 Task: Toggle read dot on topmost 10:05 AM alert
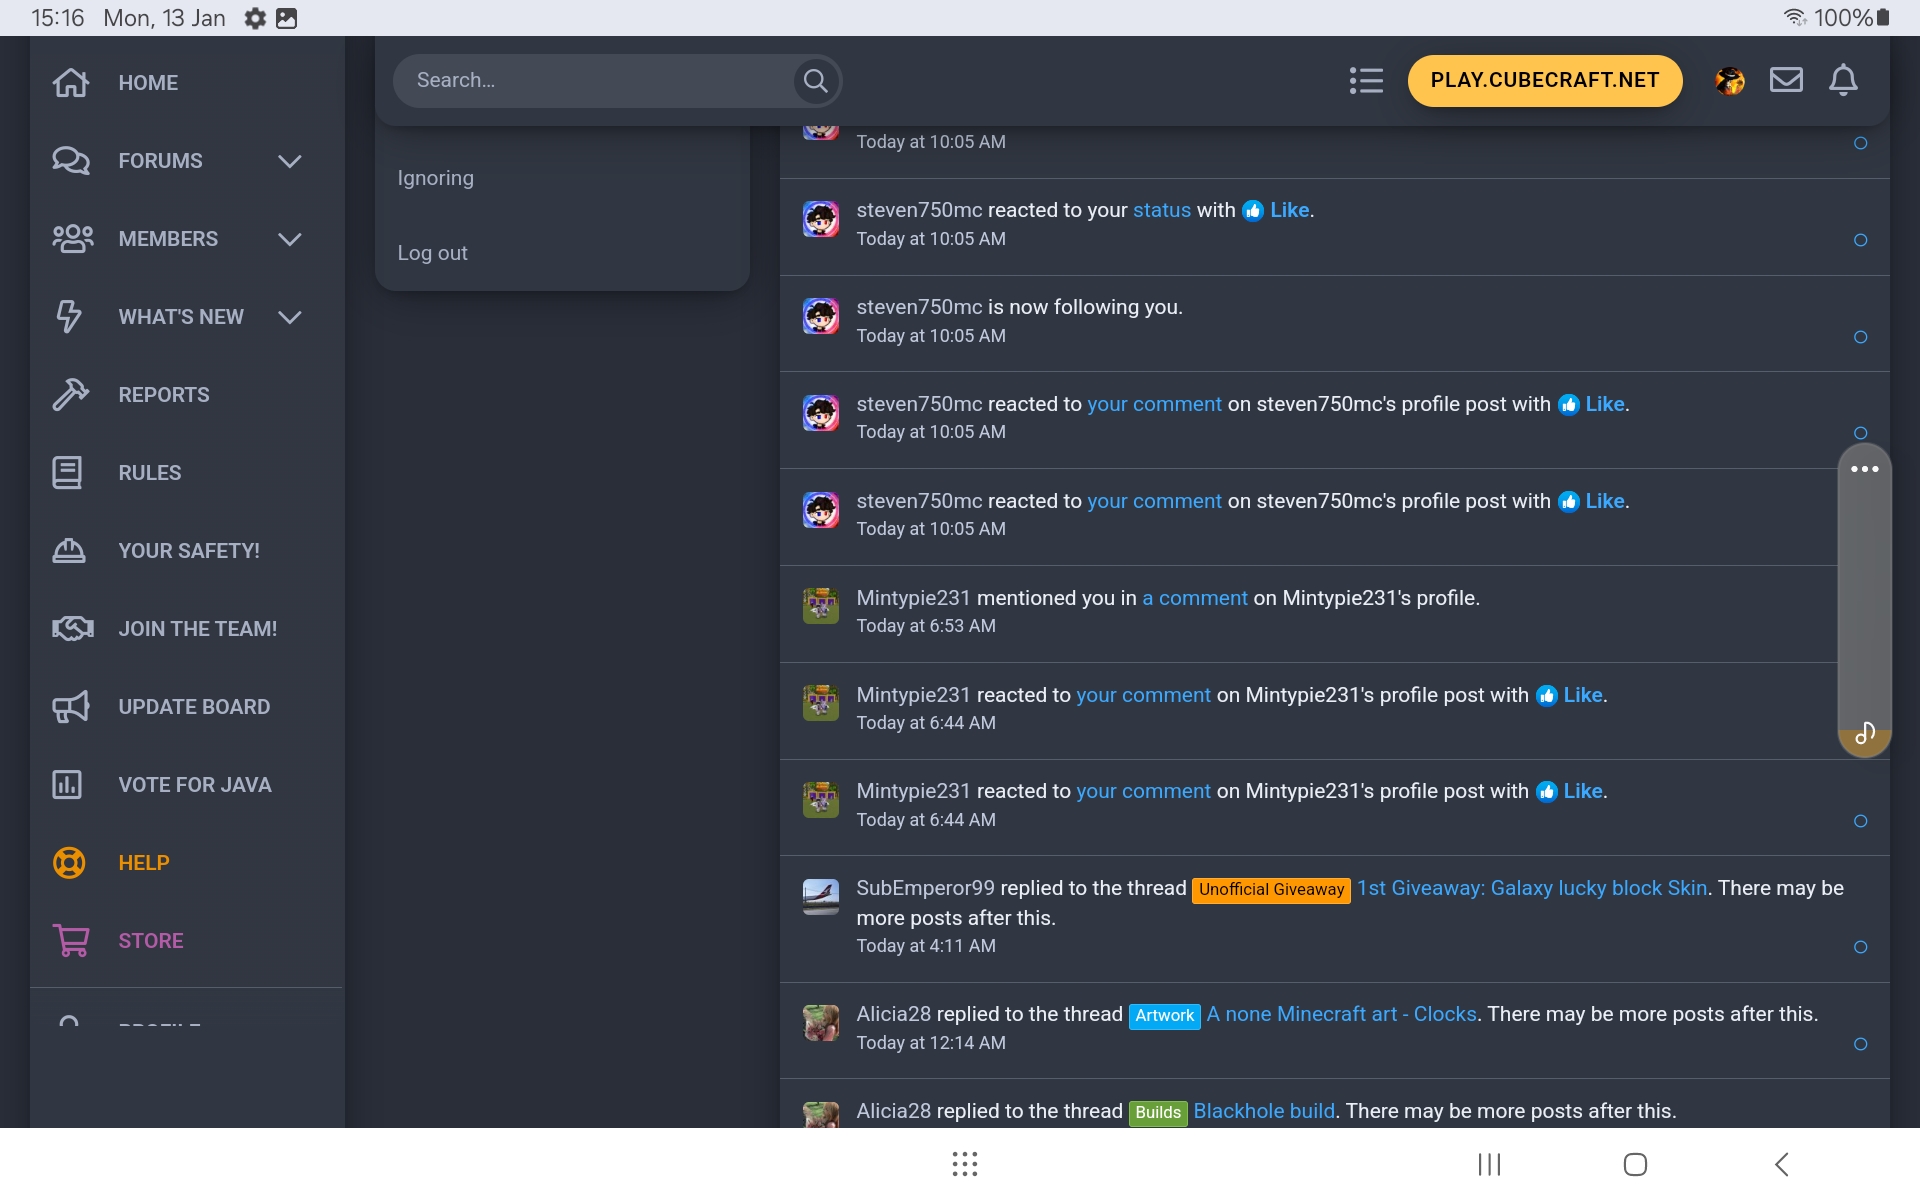[1861, 143]
